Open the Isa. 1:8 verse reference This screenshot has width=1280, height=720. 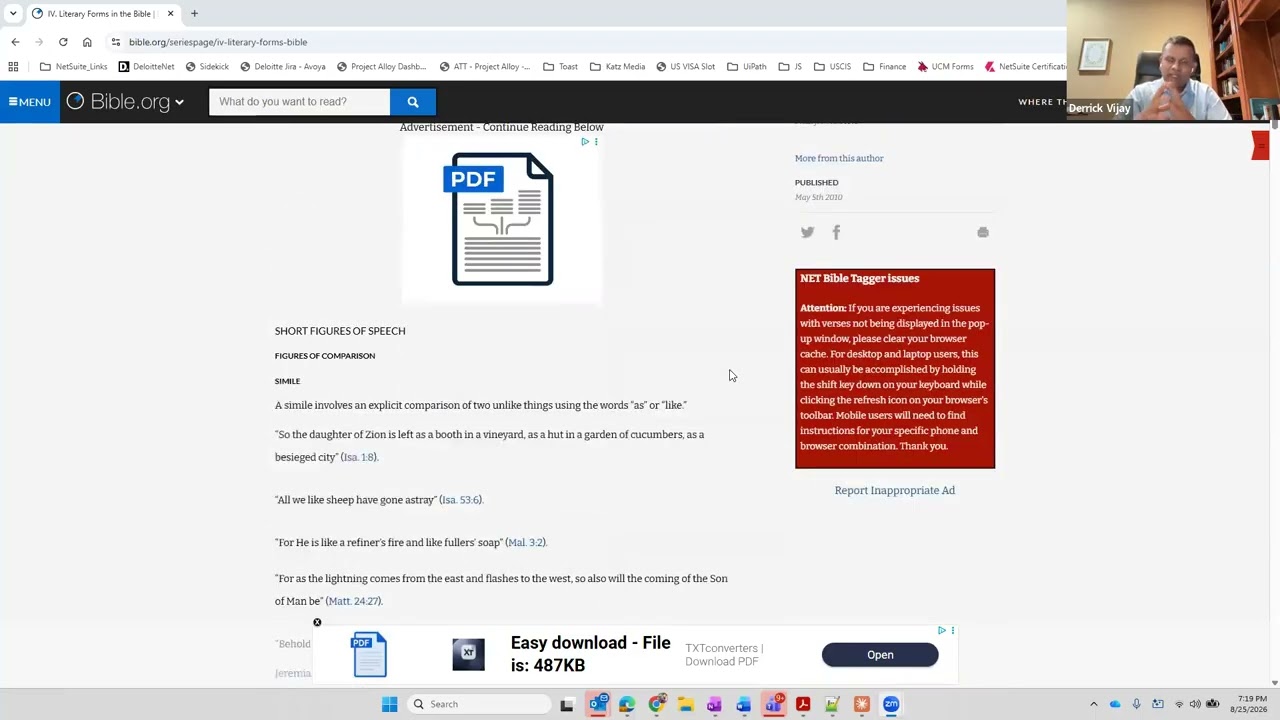tap(359, 457)
